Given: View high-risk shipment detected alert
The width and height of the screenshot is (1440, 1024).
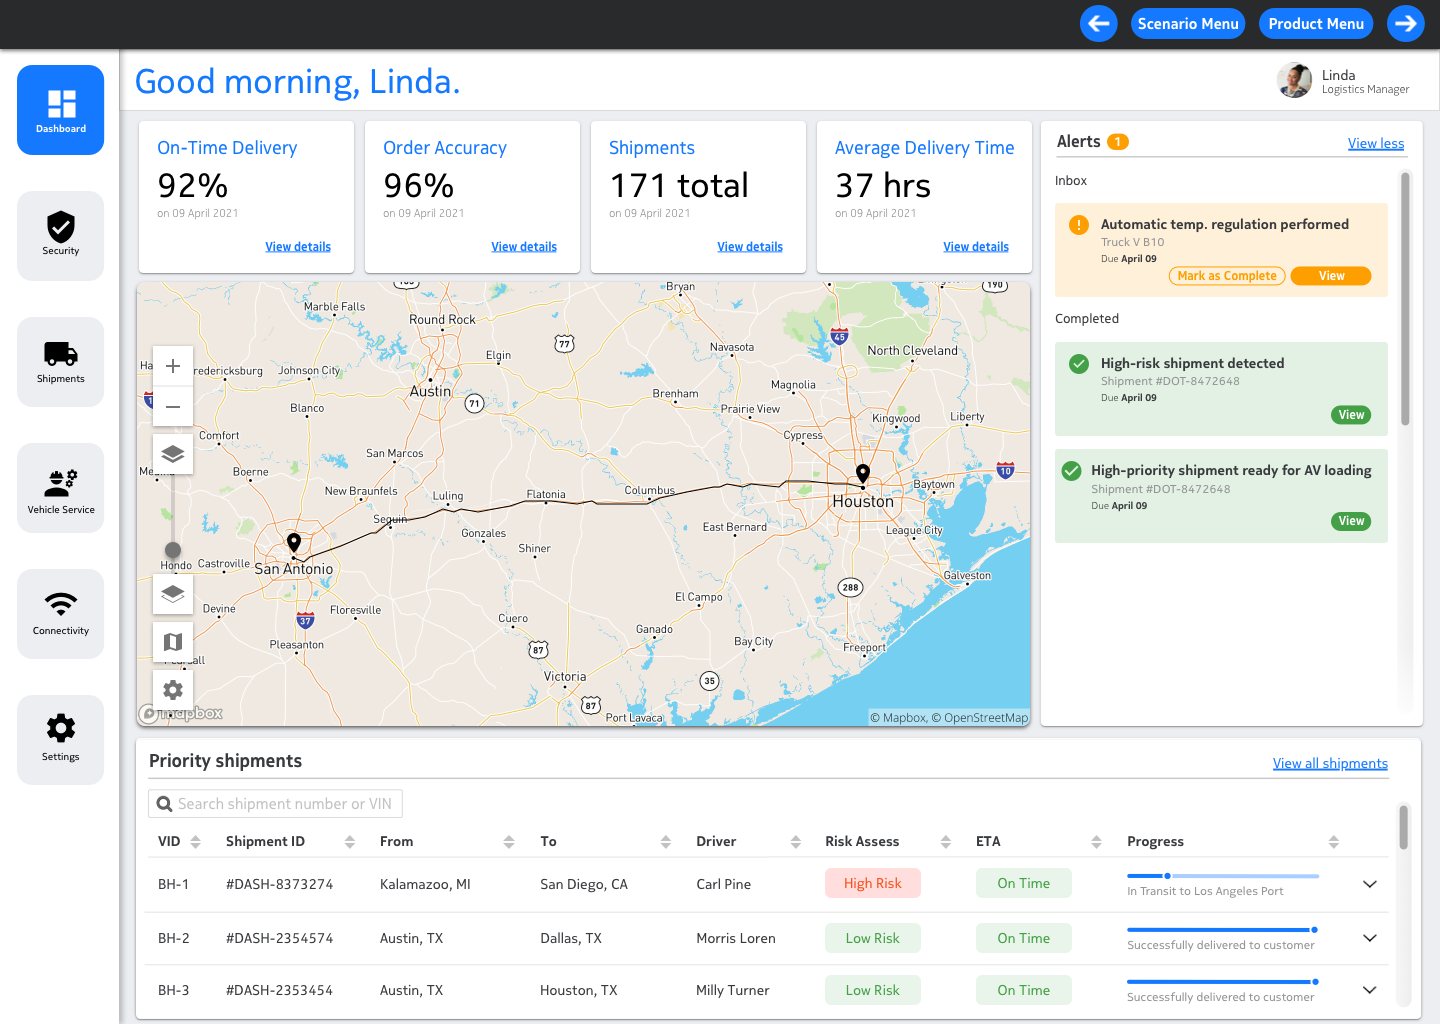Looking at the screenshot, I should pyautogui.click(x=1351, y=415).
